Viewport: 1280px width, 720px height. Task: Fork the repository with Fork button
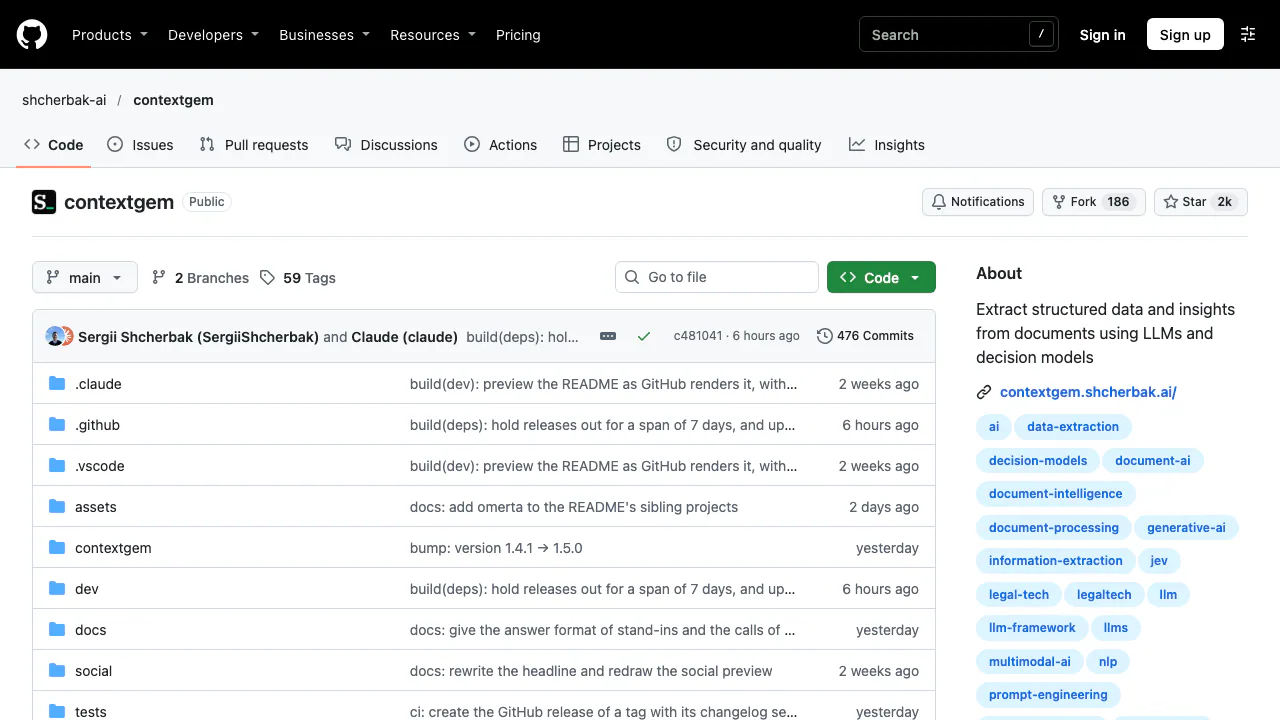[x=1094, y=202]
